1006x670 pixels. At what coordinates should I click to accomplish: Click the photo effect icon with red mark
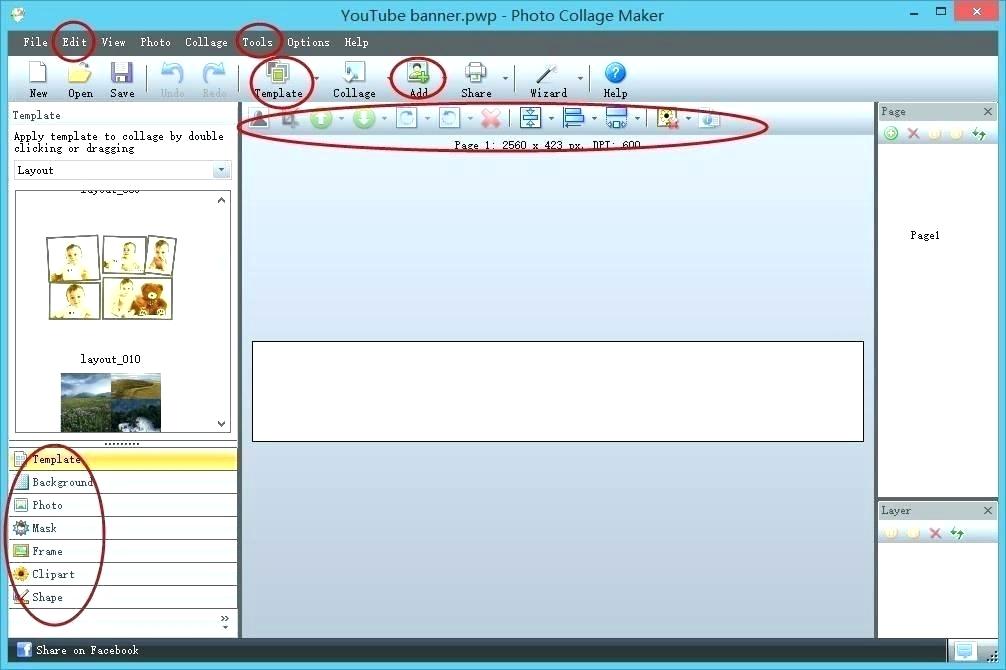pos(667,118)
